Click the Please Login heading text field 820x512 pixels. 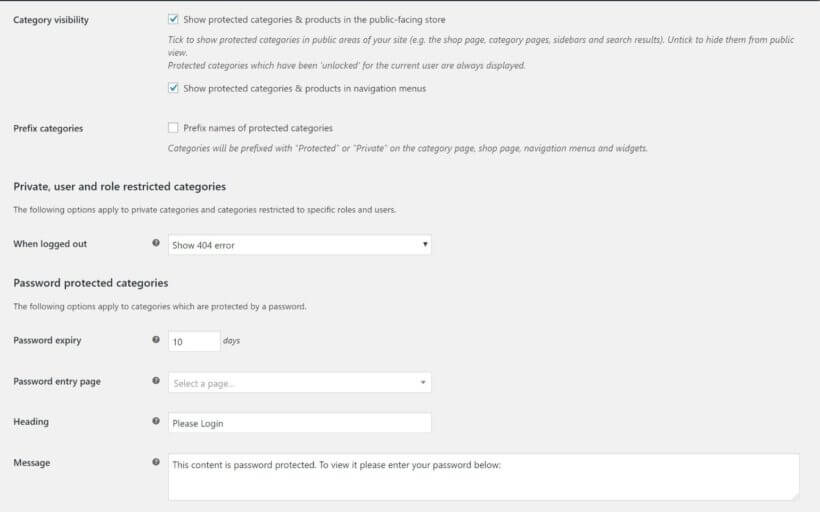300,423
